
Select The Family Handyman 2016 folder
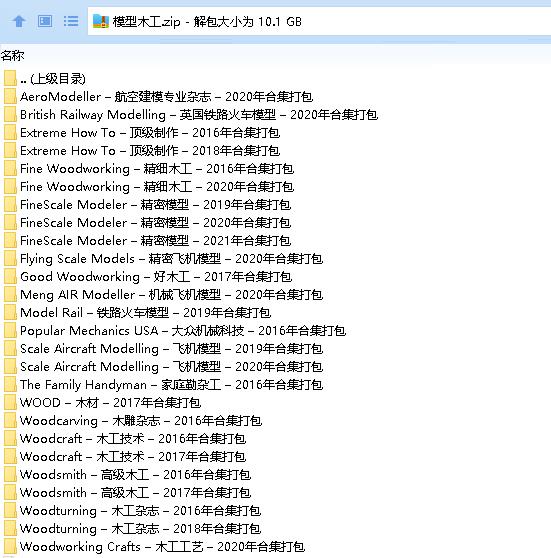171,385
